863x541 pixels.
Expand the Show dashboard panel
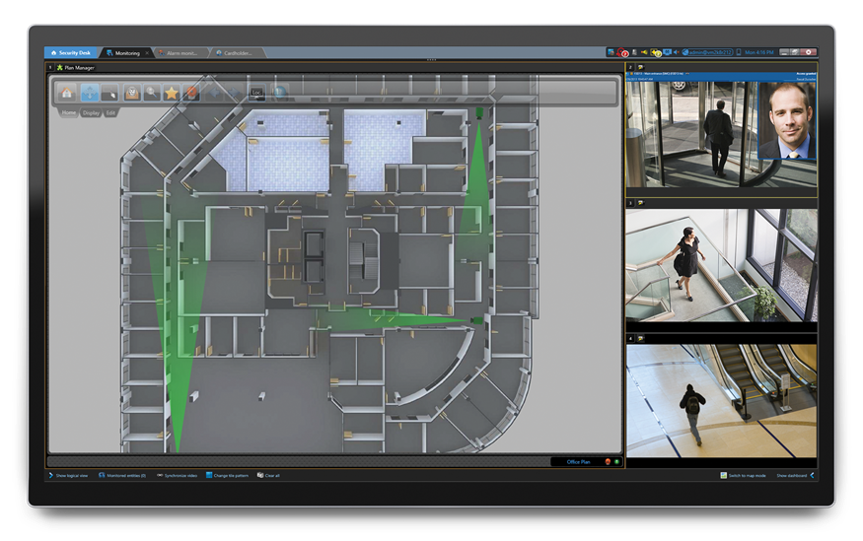coord(796,475)
